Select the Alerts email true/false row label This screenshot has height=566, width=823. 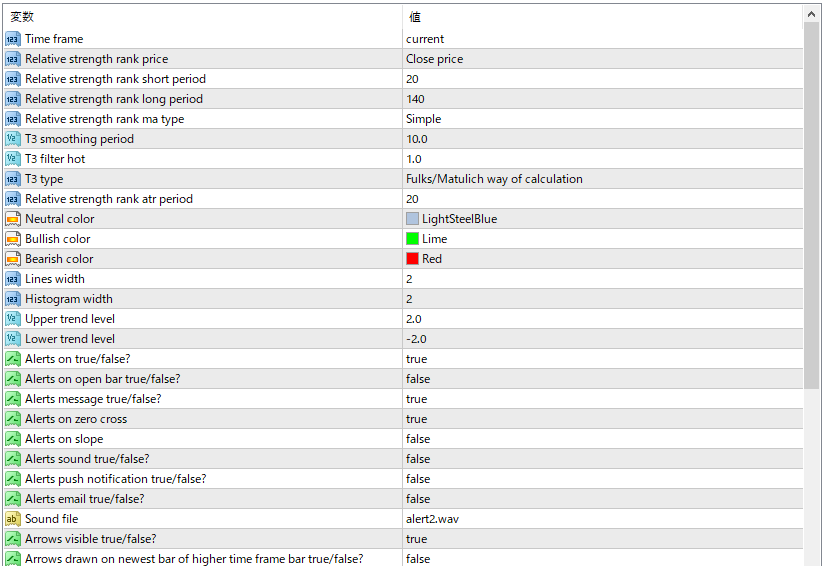coord(84,499)
